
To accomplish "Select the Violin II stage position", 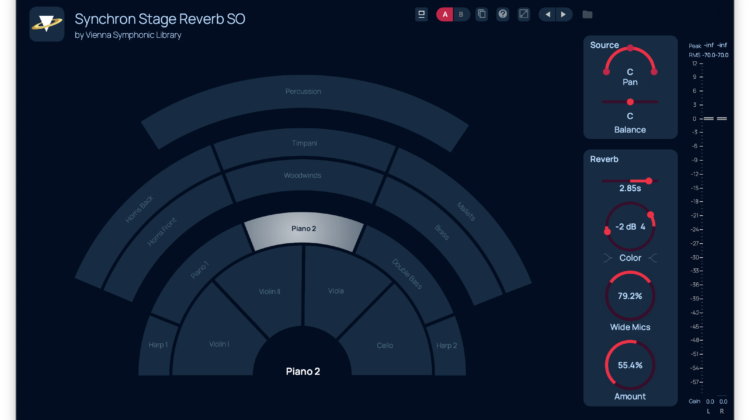I will pyautogui.click(x=269, y=291).
